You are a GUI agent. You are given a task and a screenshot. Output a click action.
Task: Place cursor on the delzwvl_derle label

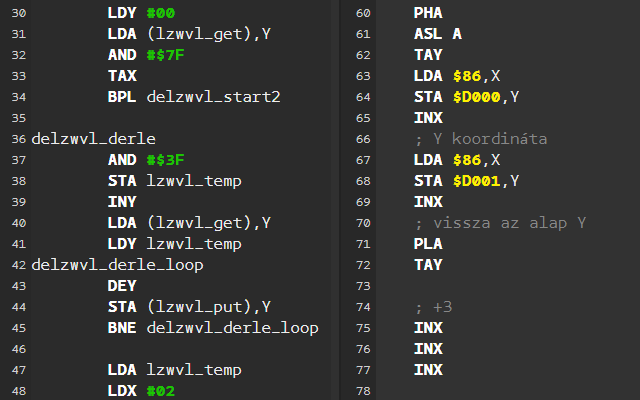click(94, 138)
